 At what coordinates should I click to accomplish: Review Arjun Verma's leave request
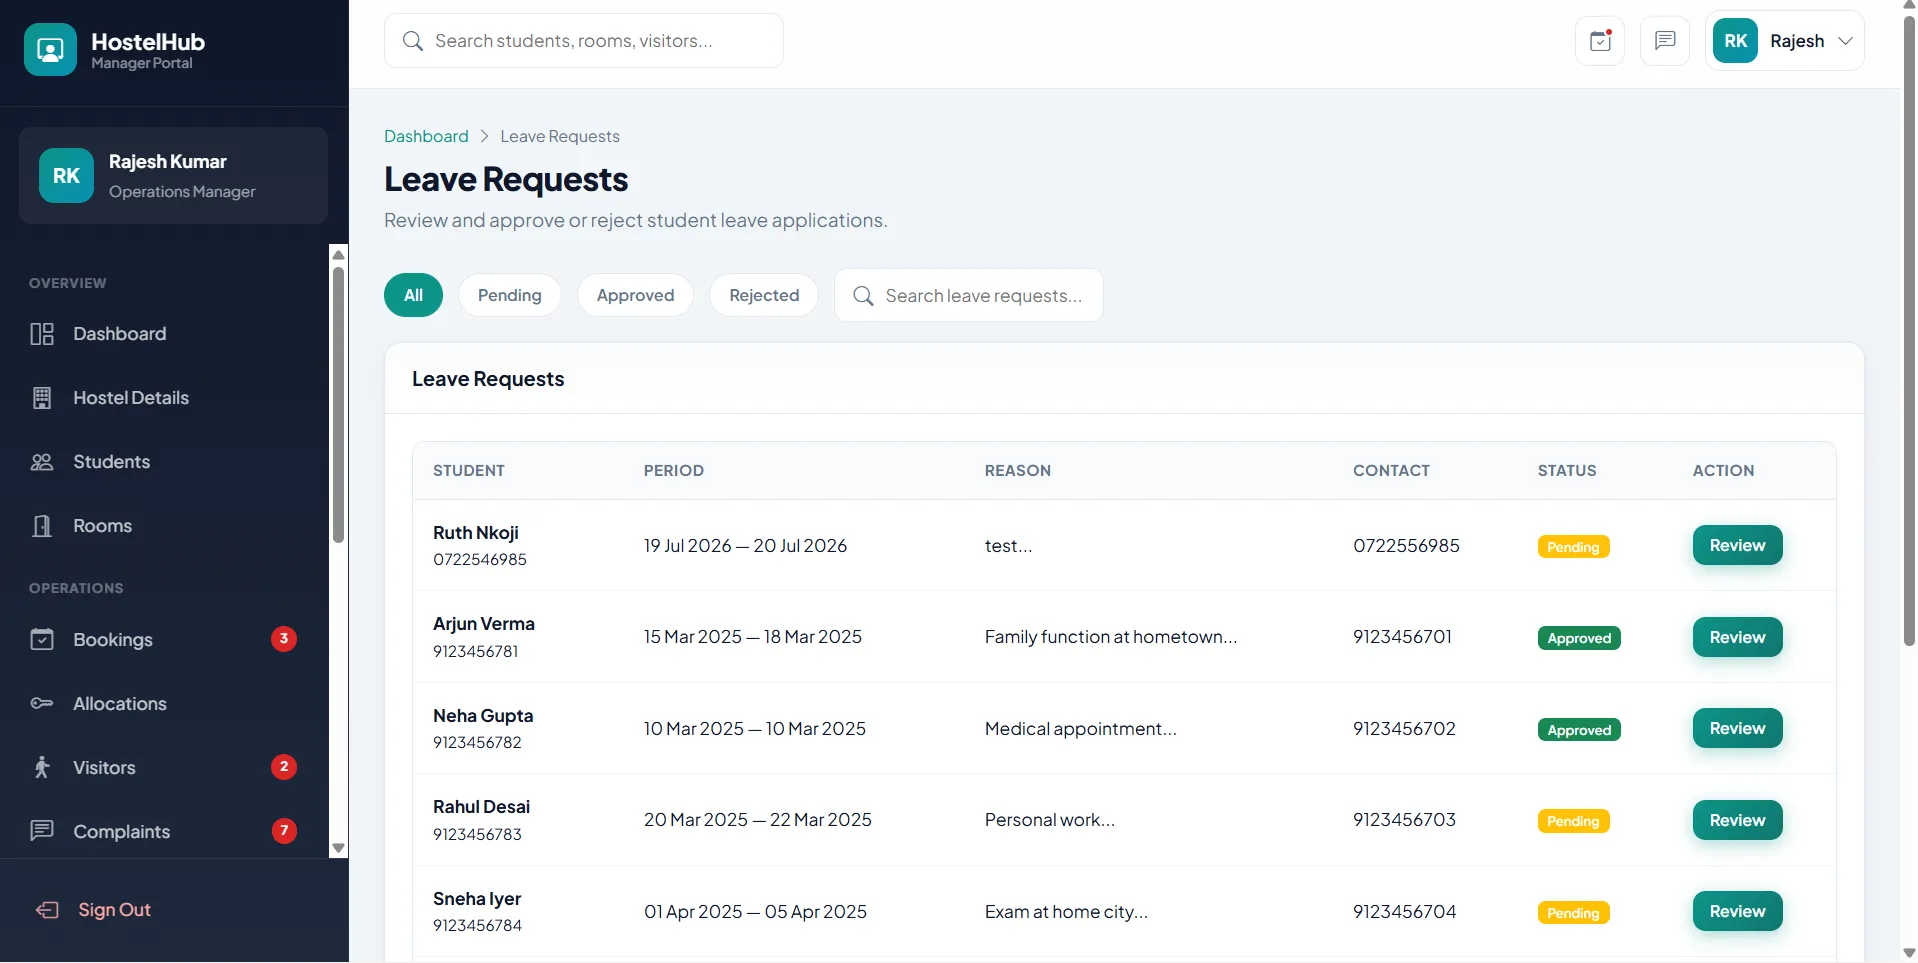click(x=1737, y=637)
